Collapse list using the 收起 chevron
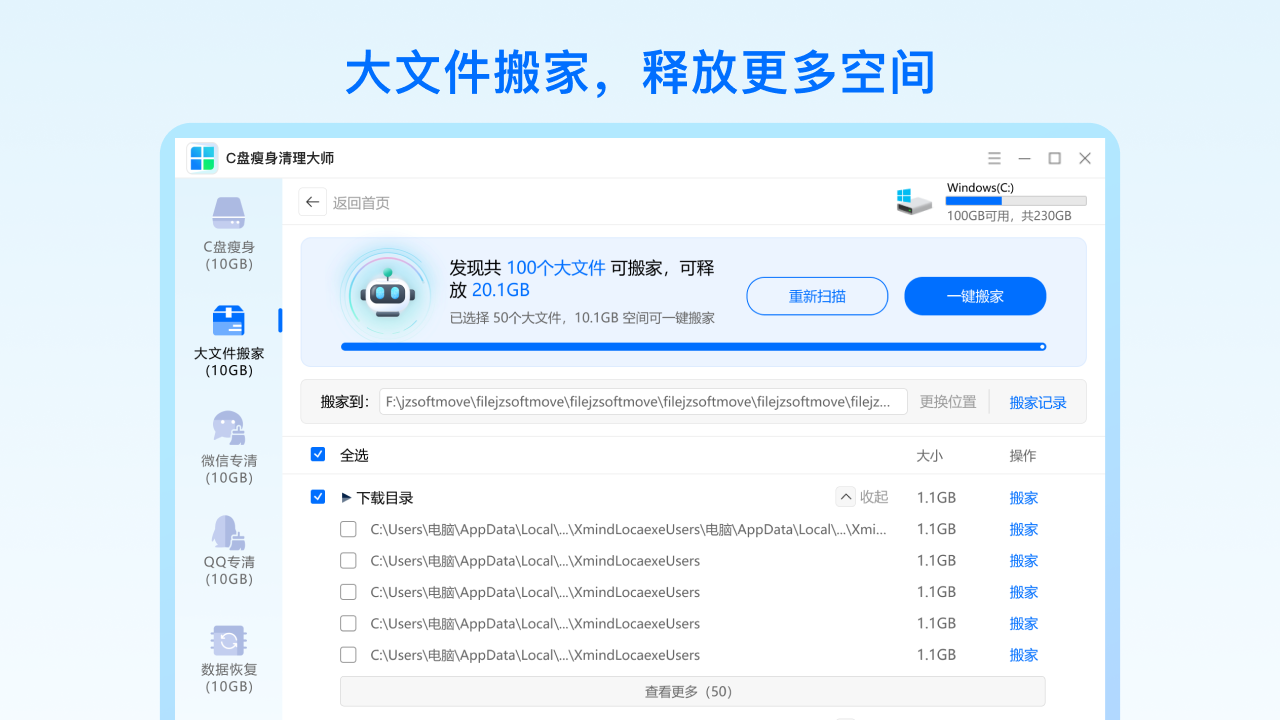Image resolution: width=1280 pixels, height=720 pixels. [x=846, y=497]
